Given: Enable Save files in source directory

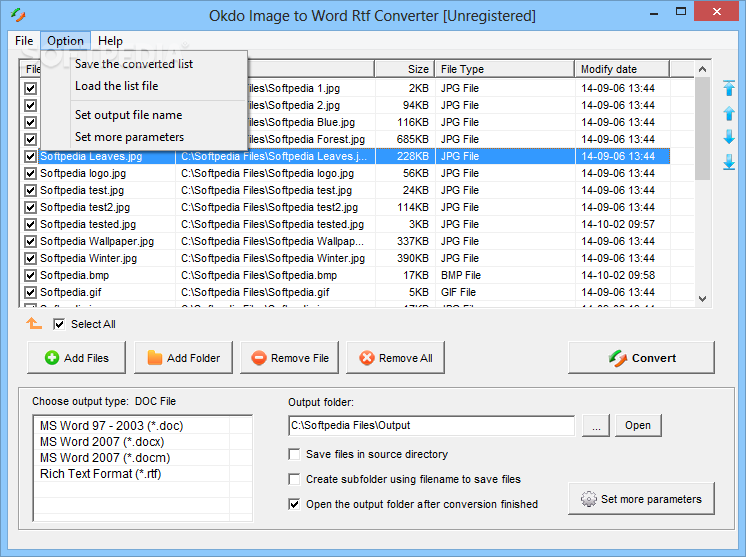Looking at the screenshot, I should [294, 454].
